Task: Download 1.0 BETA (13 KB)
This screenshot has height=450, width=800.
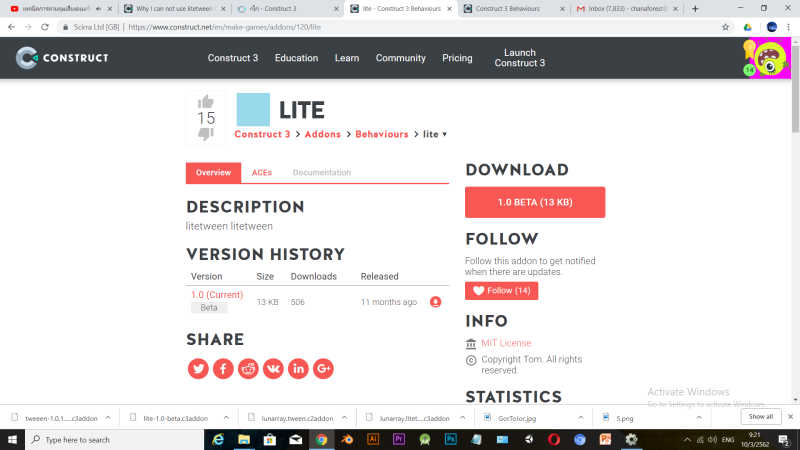Action: (x=535, y=202)
